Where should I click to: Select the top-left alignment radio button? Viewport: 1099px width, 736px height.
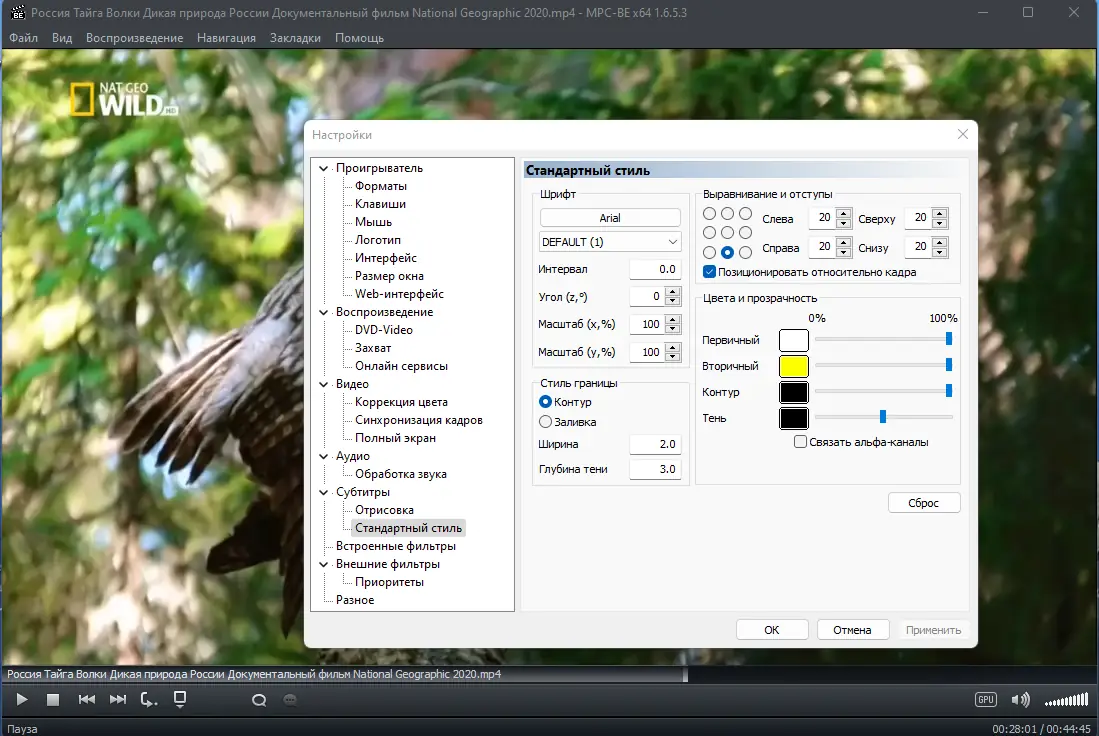click(x=709, y=214)
